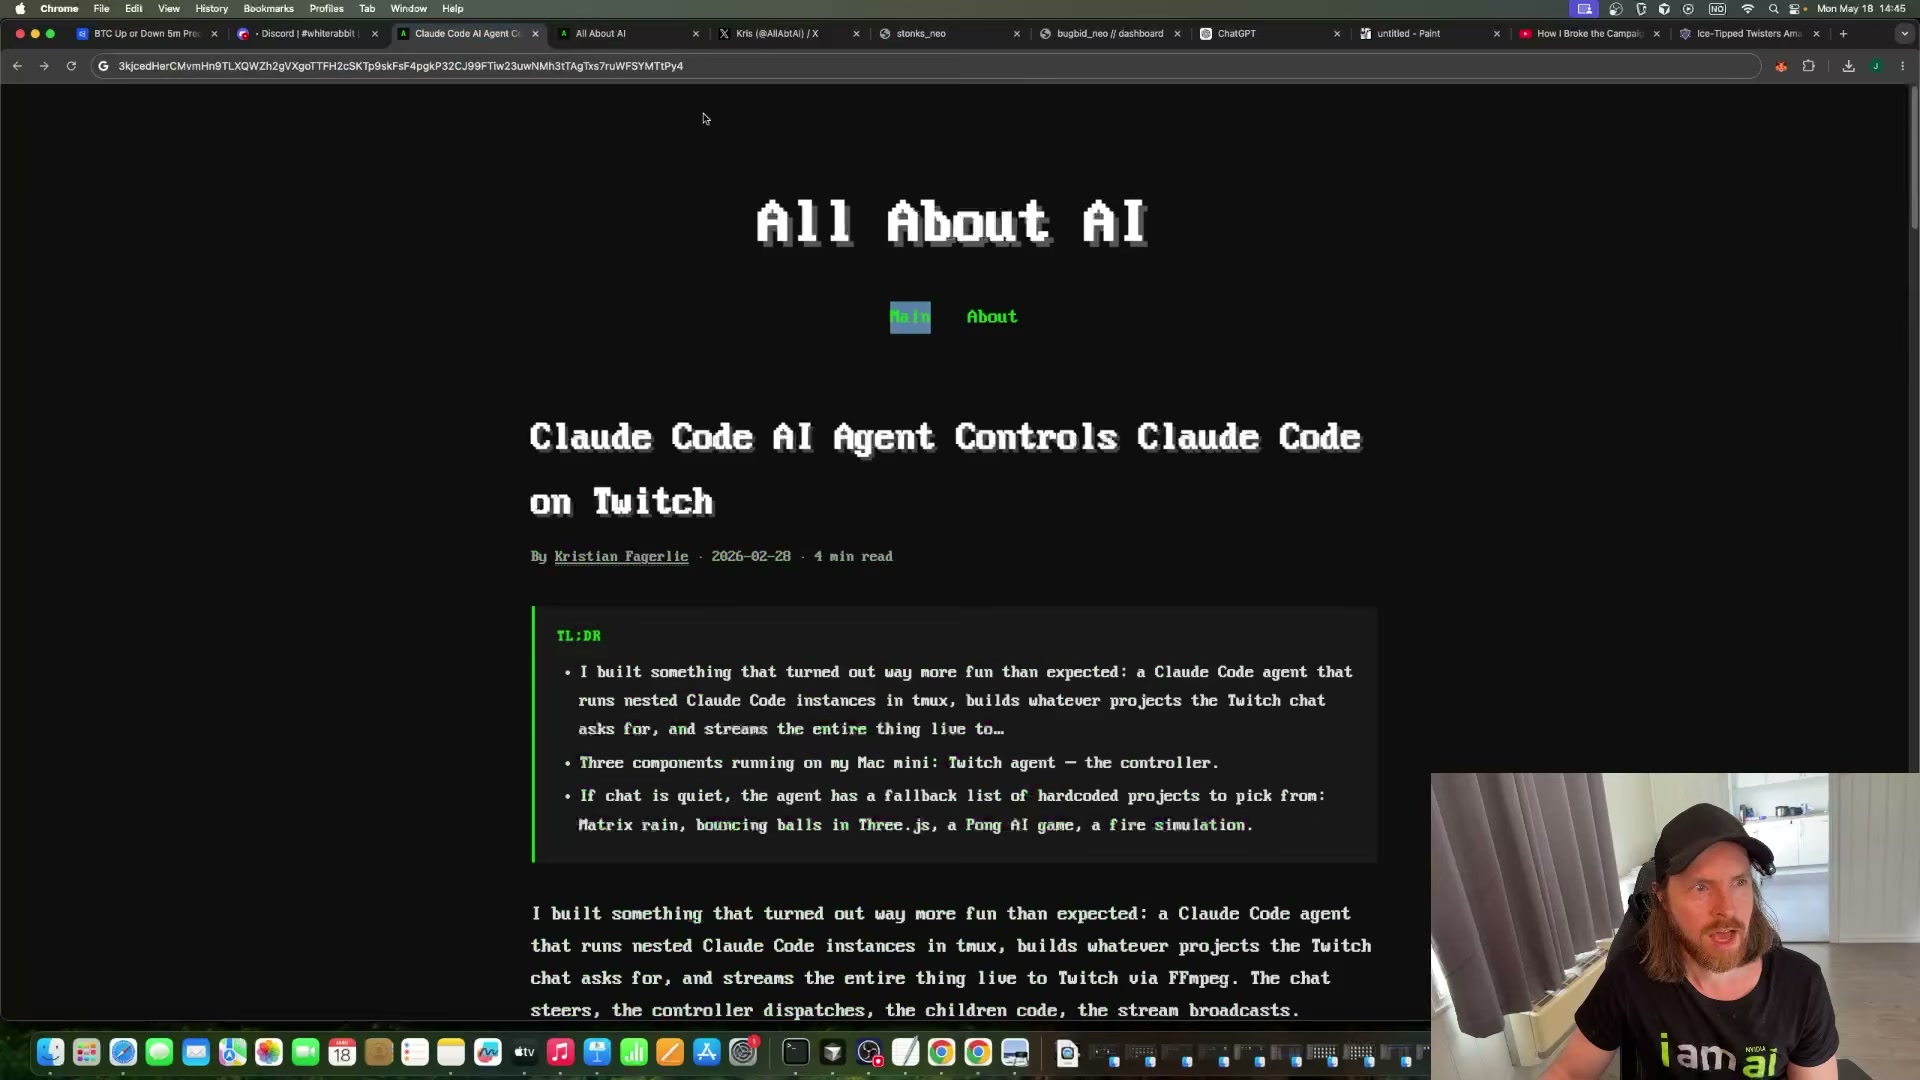The width and height of the screenshot is (1920, 1080).
Task: Close the ChatGPT tab
Action: [x=1337, y=33]
